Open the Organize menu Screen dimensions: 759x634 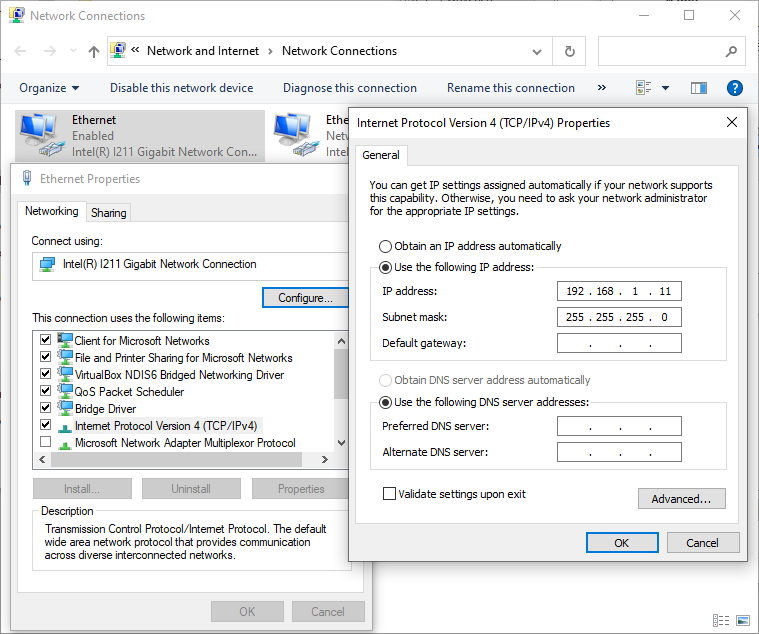click(x=49, y=88)
